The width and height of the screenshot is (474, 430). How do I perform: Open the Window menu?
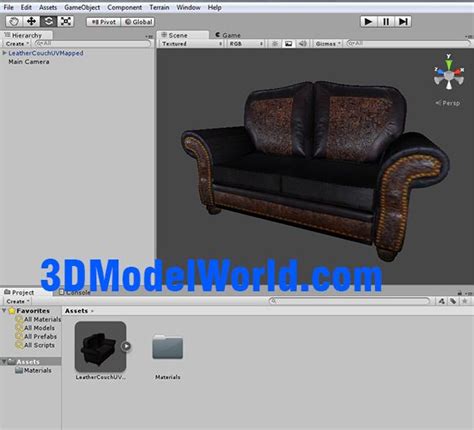click(x=188, y=7)
